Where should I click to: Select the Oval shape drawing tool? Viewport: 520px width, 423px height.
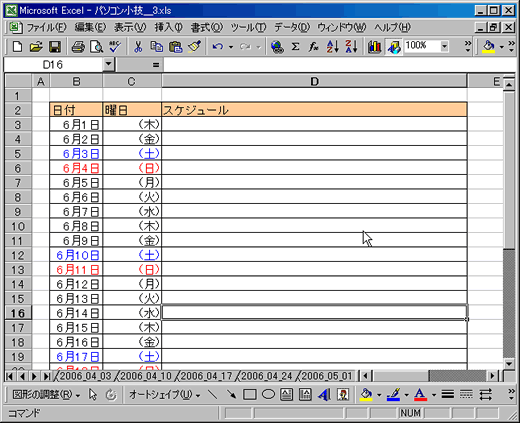pyautogui.click(x=268, y=395)
